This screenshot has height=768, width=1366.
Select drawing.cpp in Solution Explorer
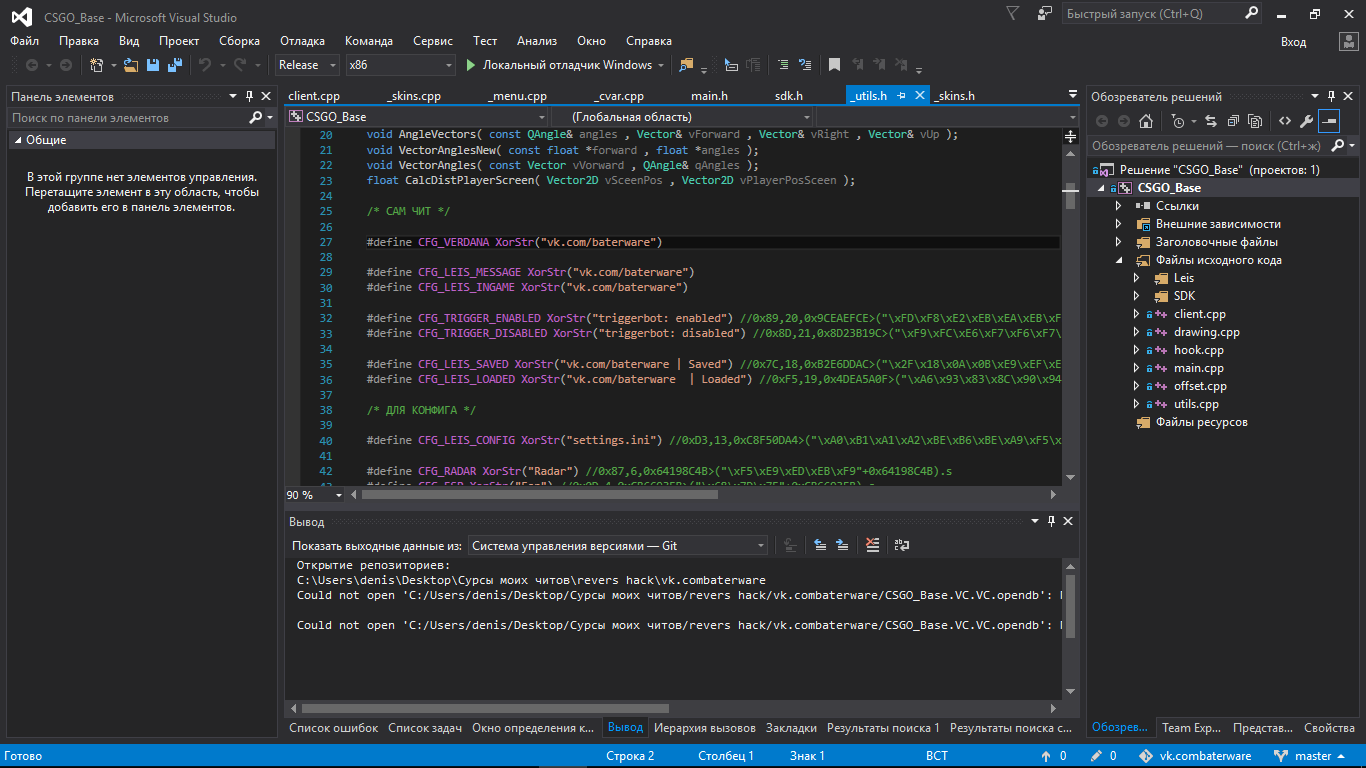pos(1207,332)
